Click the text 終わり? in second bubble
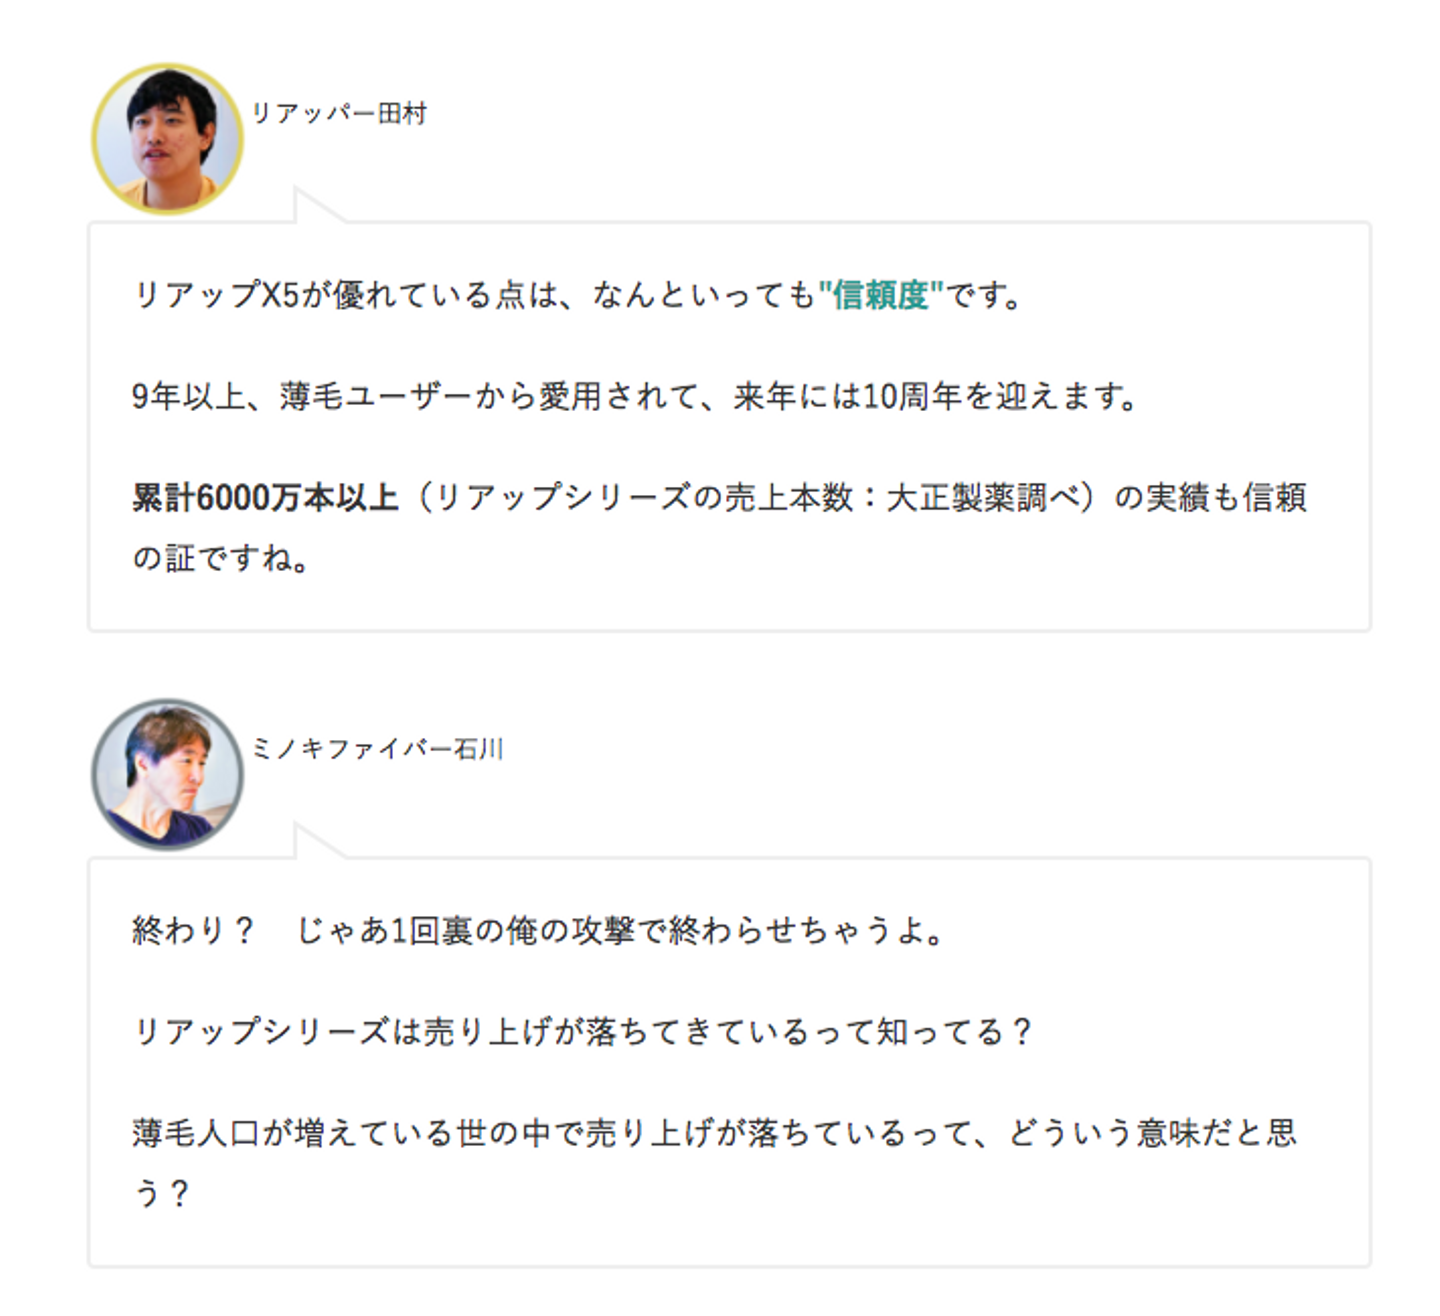1440x1316 pixels. tap(192, 931)
